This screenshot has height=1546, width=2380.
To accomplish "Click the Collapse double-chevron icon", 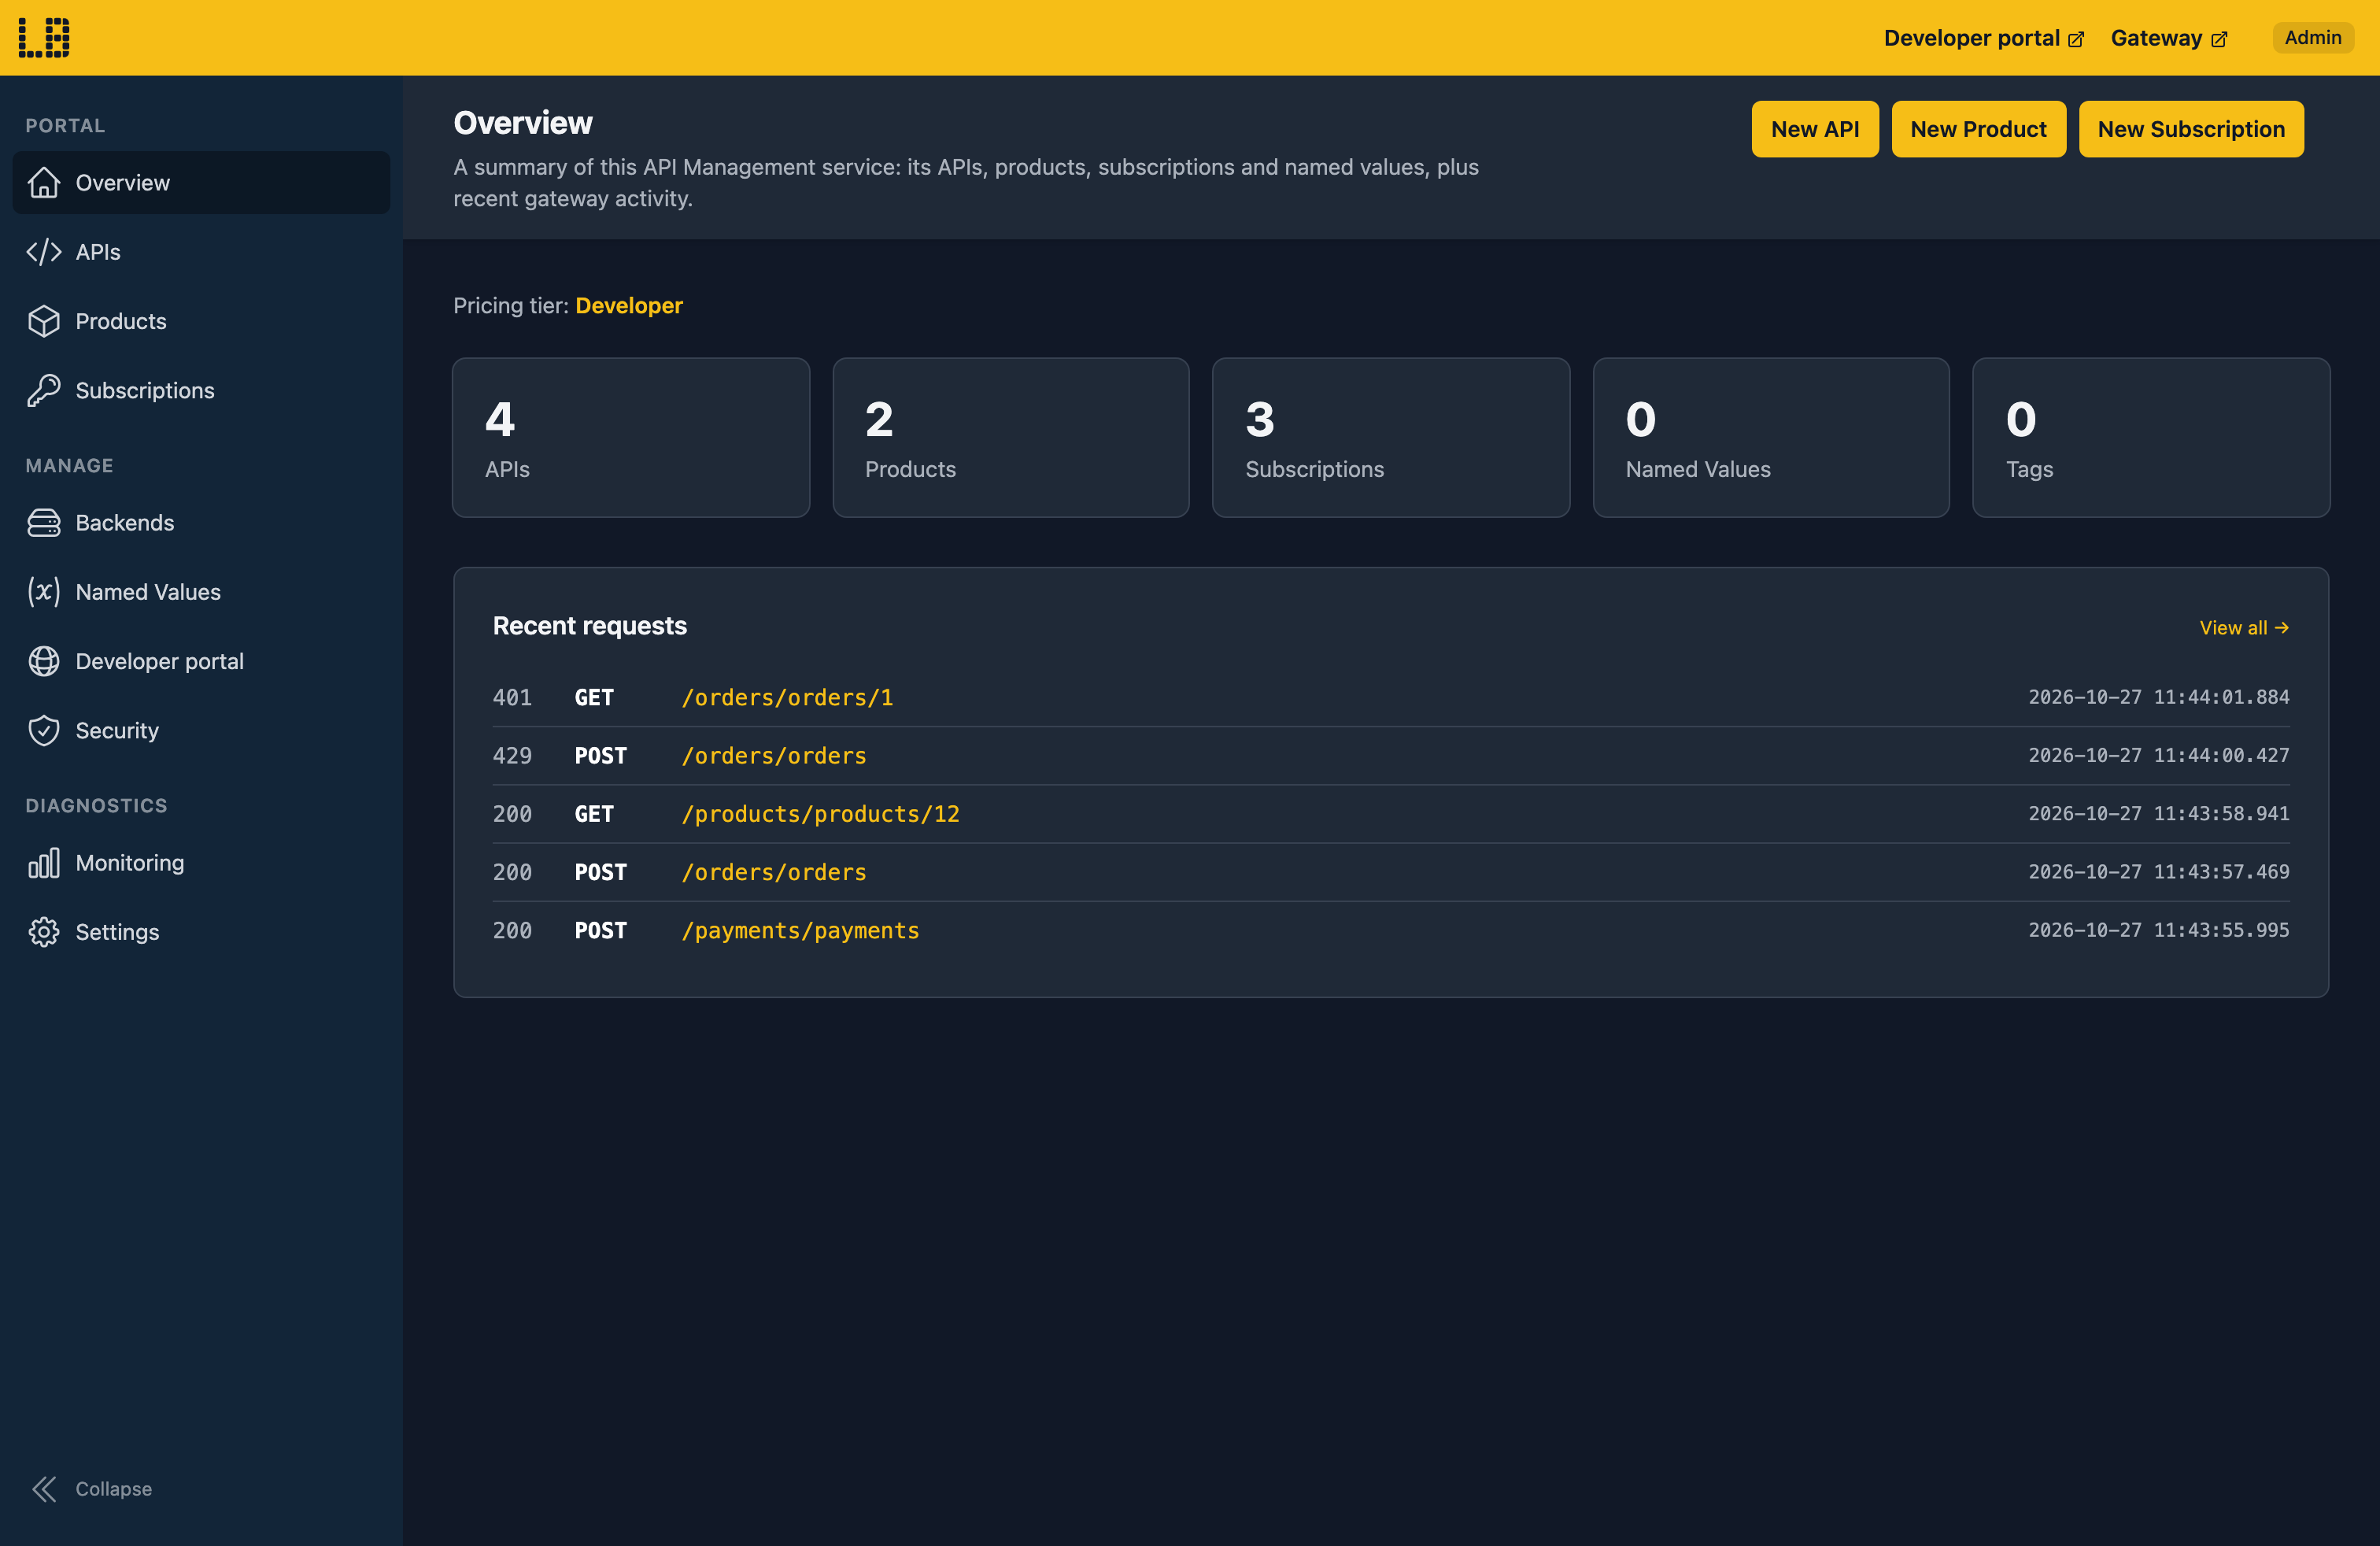I will coord(44,1489).
